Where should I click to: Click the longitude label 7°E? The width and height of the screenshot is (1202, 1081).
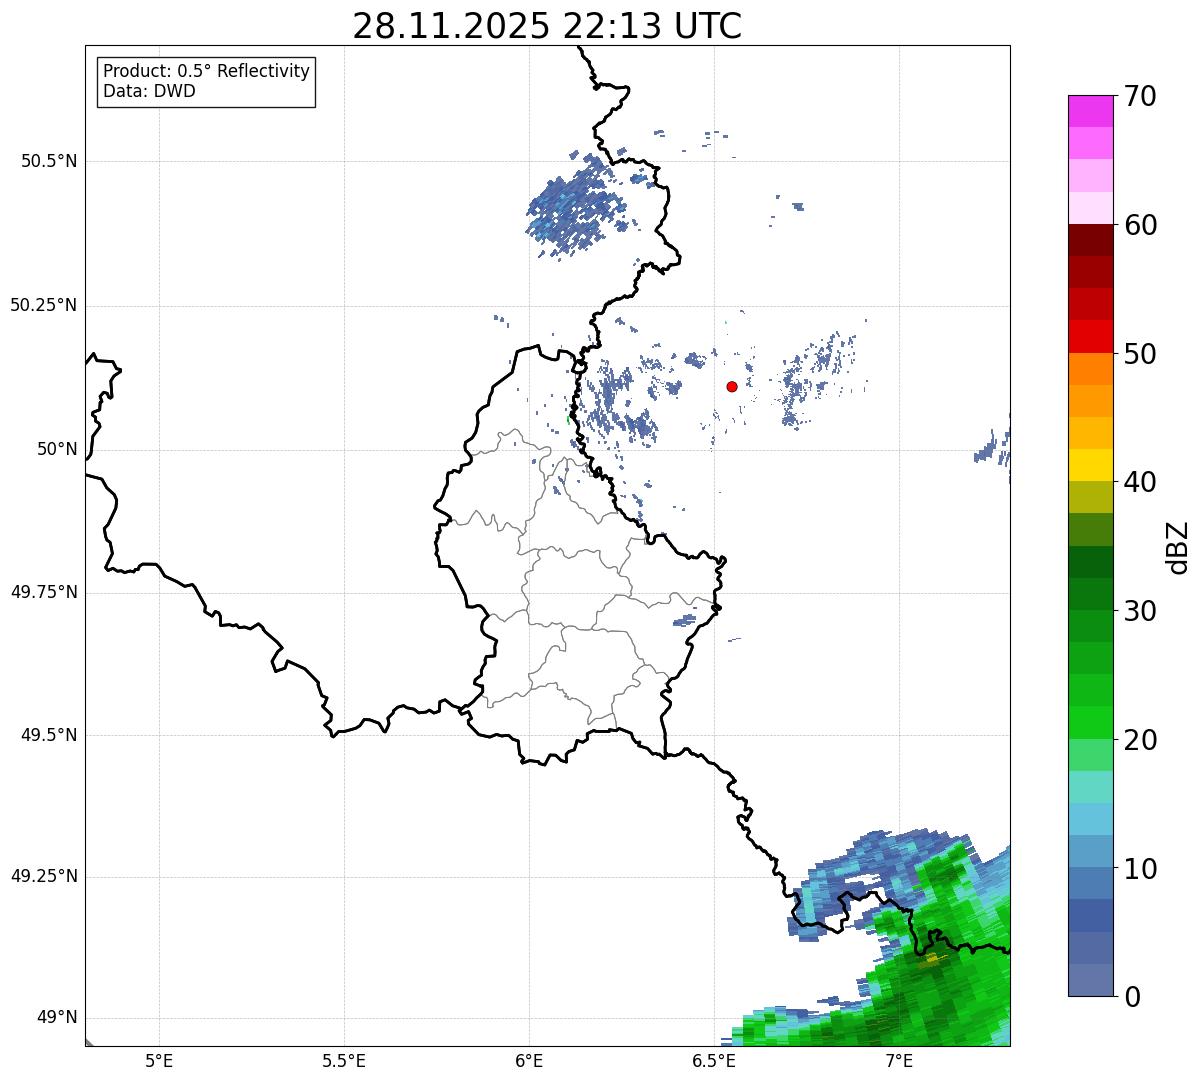pos(899,1061)
